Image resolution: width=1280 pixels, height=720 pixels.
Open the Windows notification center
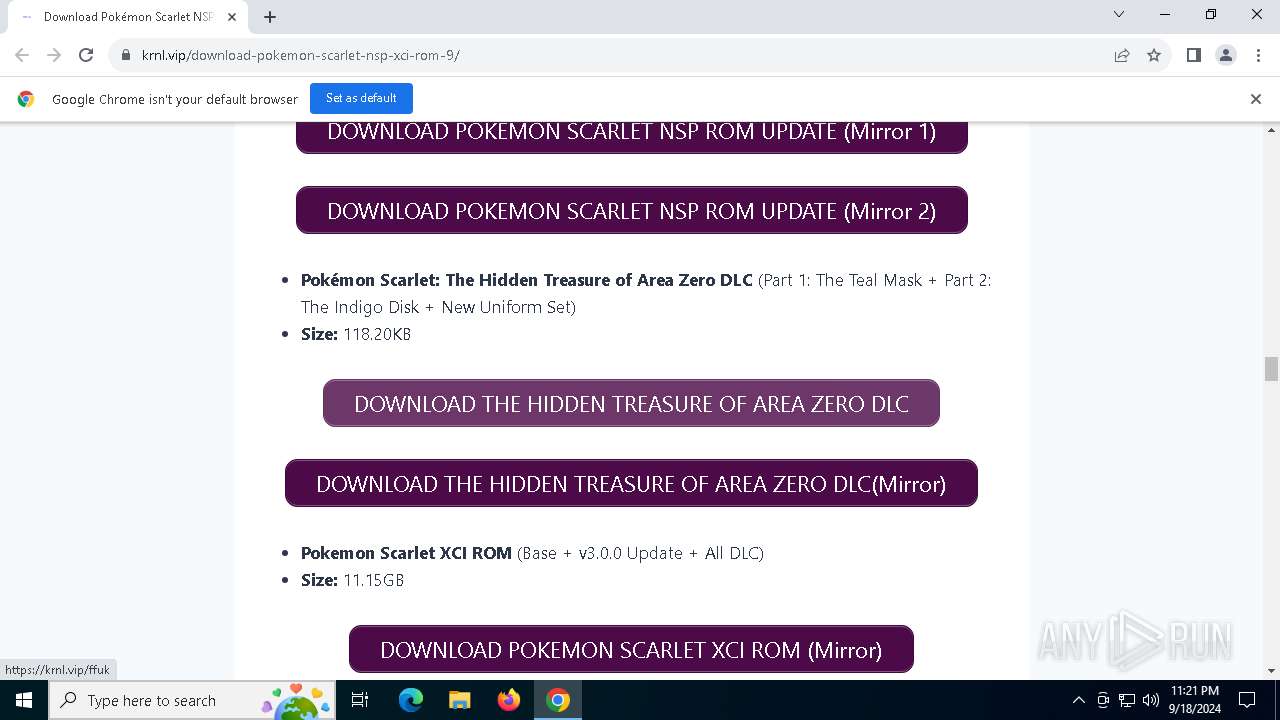1247,700
